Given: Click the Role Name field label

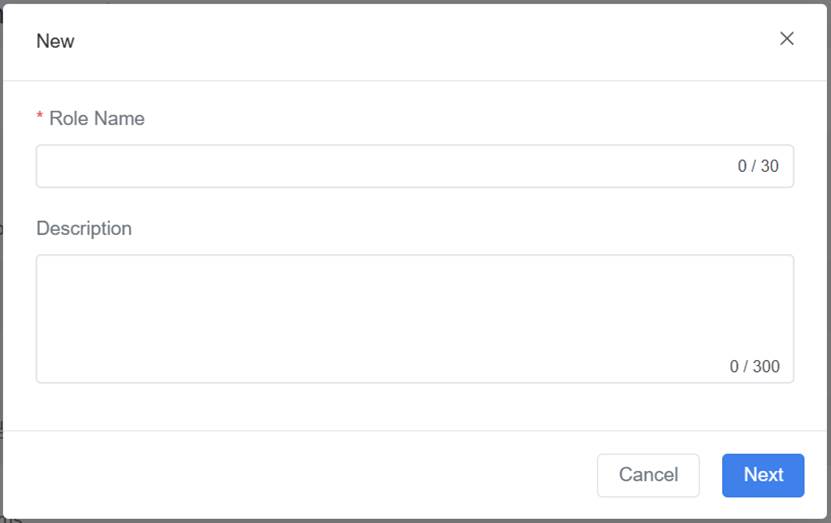Looking at the screenshot, I should 96,119.
